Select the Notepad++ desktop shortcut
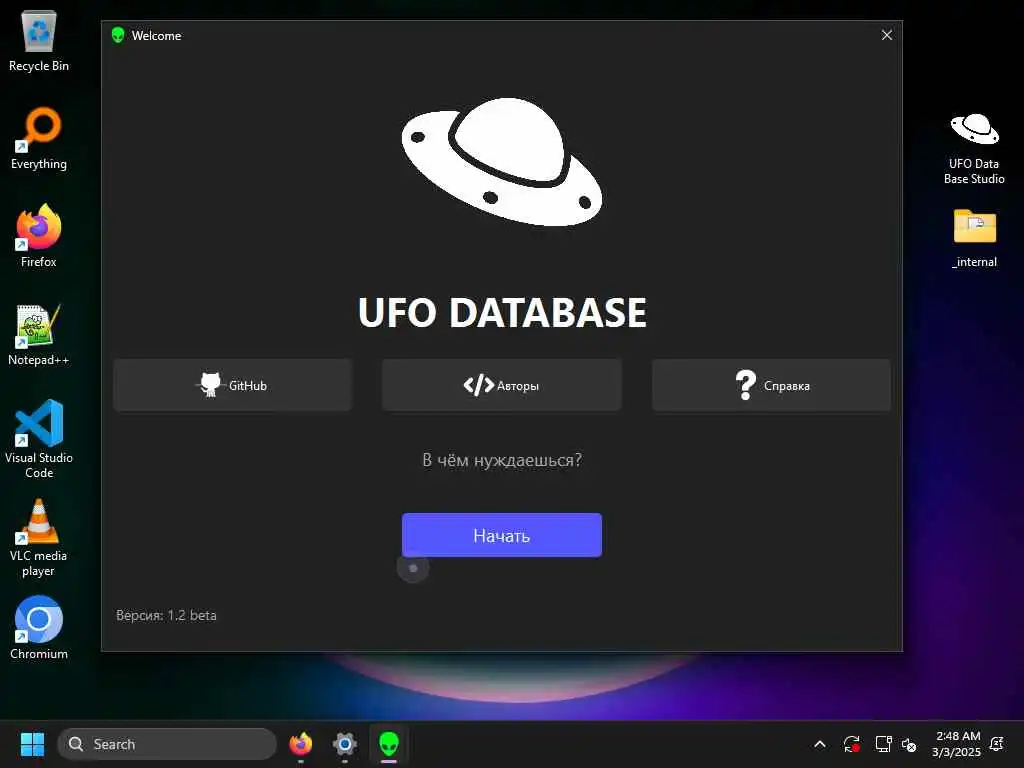The image size is (1024, 768). coord(39,334)
